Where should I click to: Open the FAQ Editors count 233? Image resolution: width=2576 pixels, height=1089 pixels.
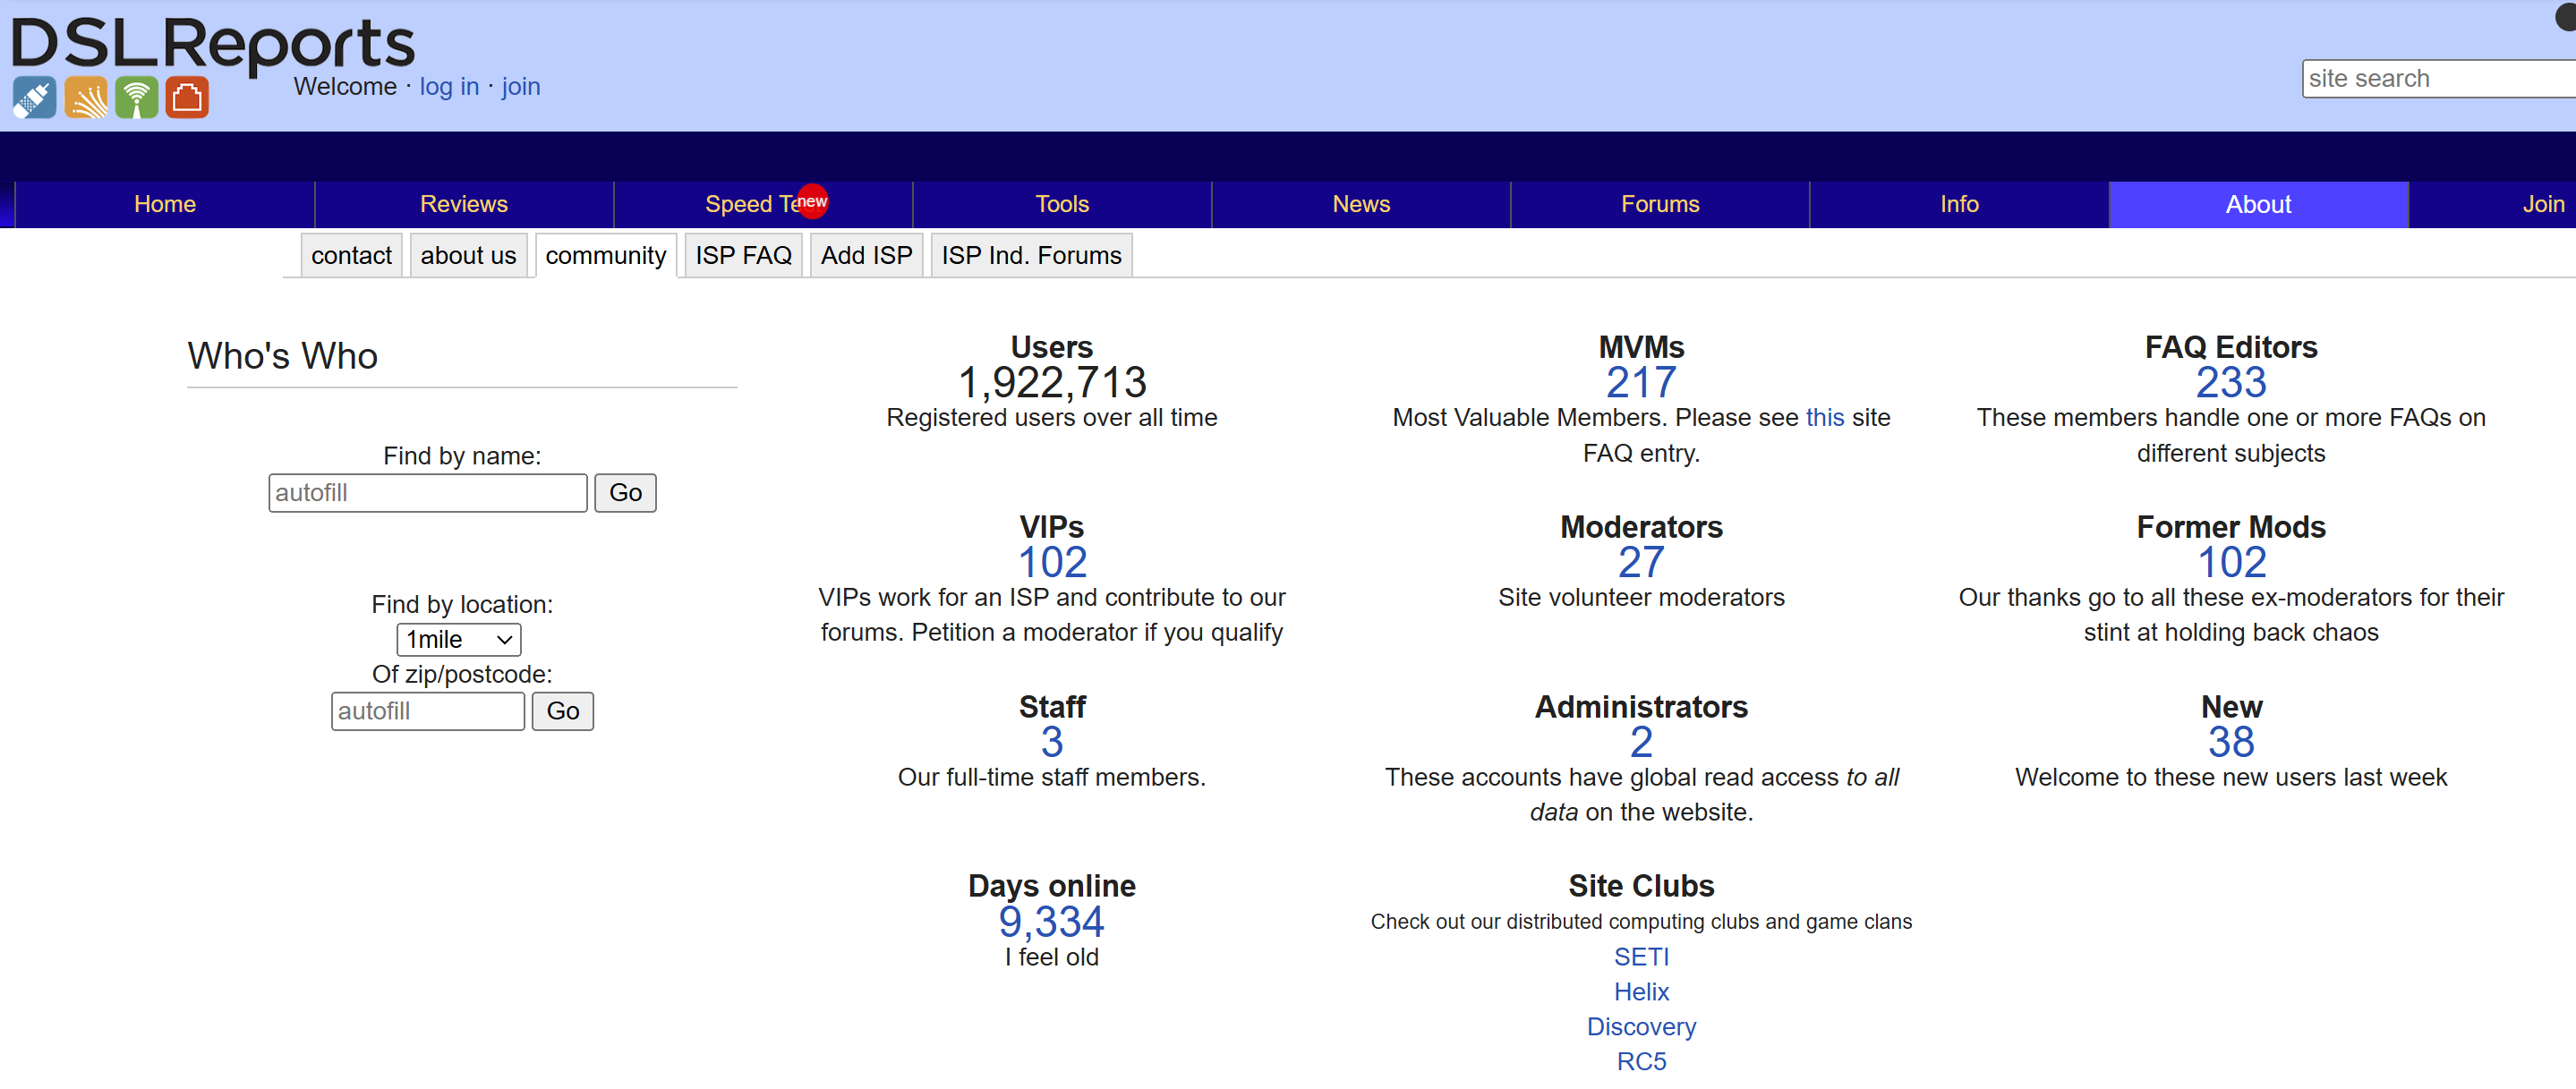(x=2231, y=382)
